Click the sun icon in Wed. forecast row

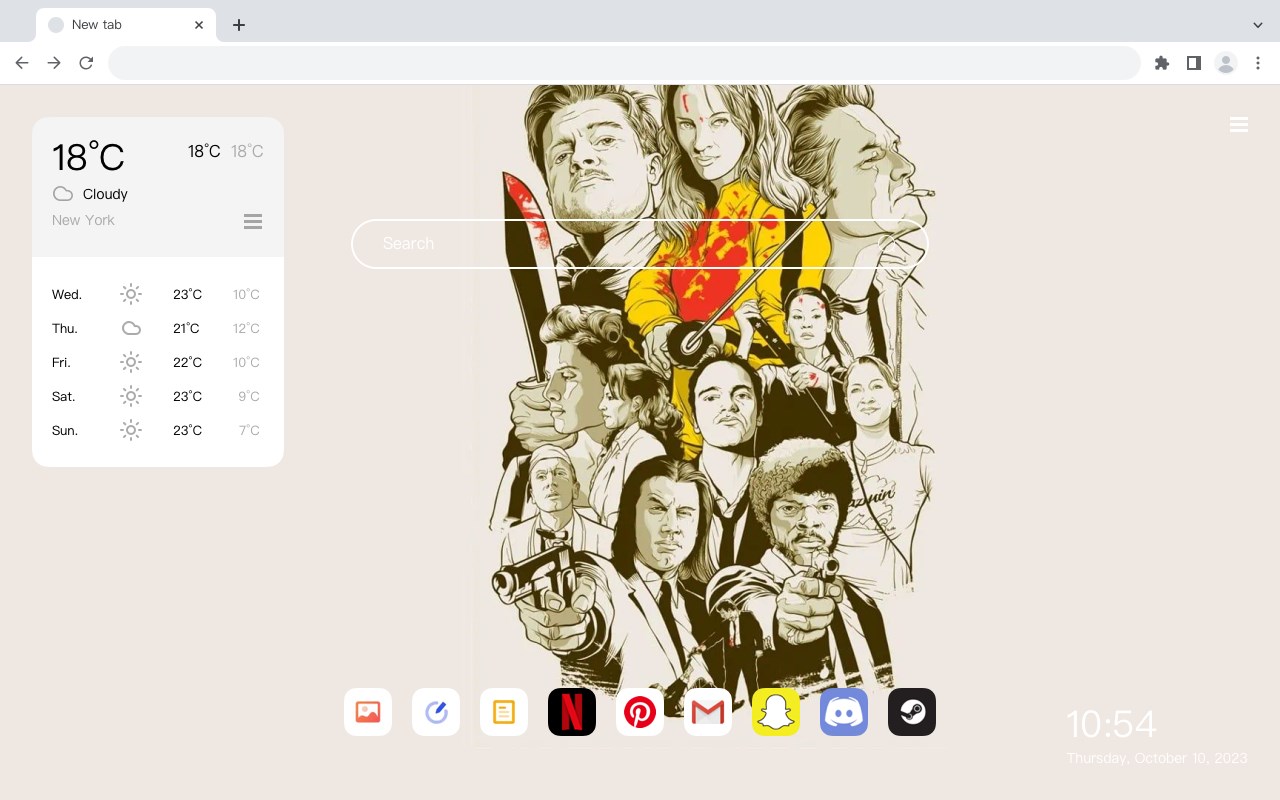(x=131, y=294)
